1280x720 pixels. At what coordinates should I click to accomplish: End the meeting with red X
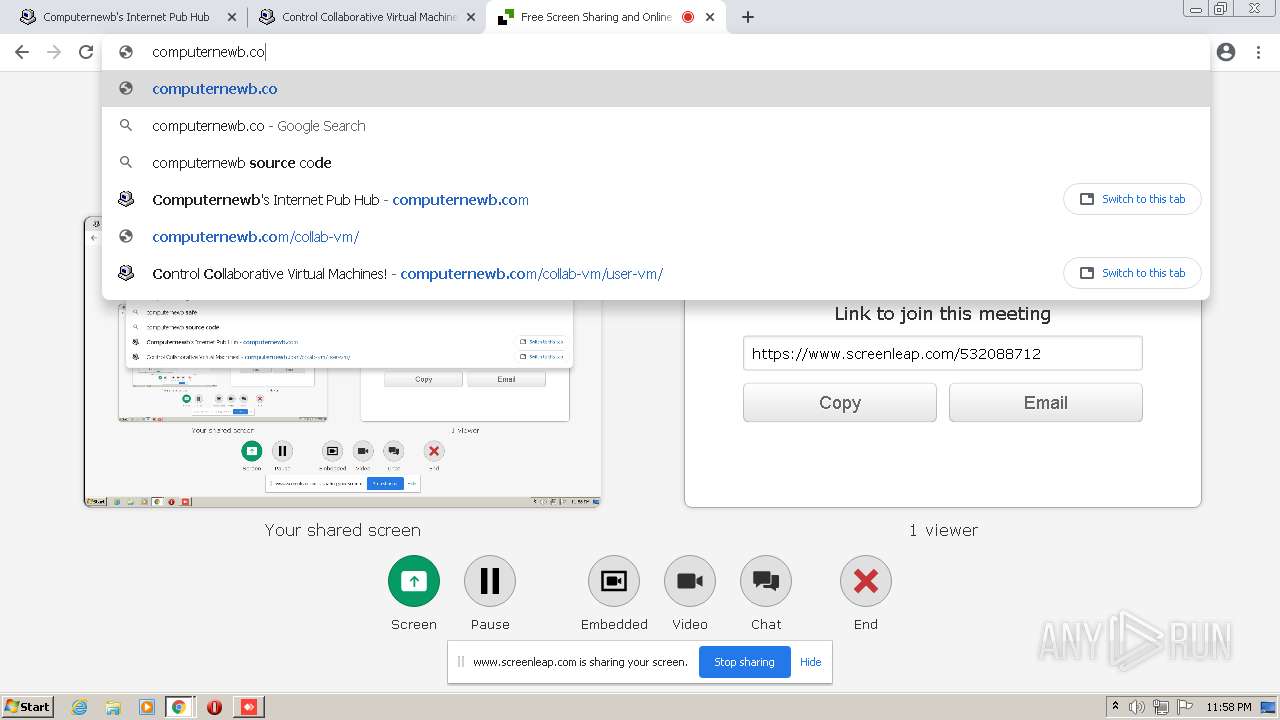click(866, 581)
